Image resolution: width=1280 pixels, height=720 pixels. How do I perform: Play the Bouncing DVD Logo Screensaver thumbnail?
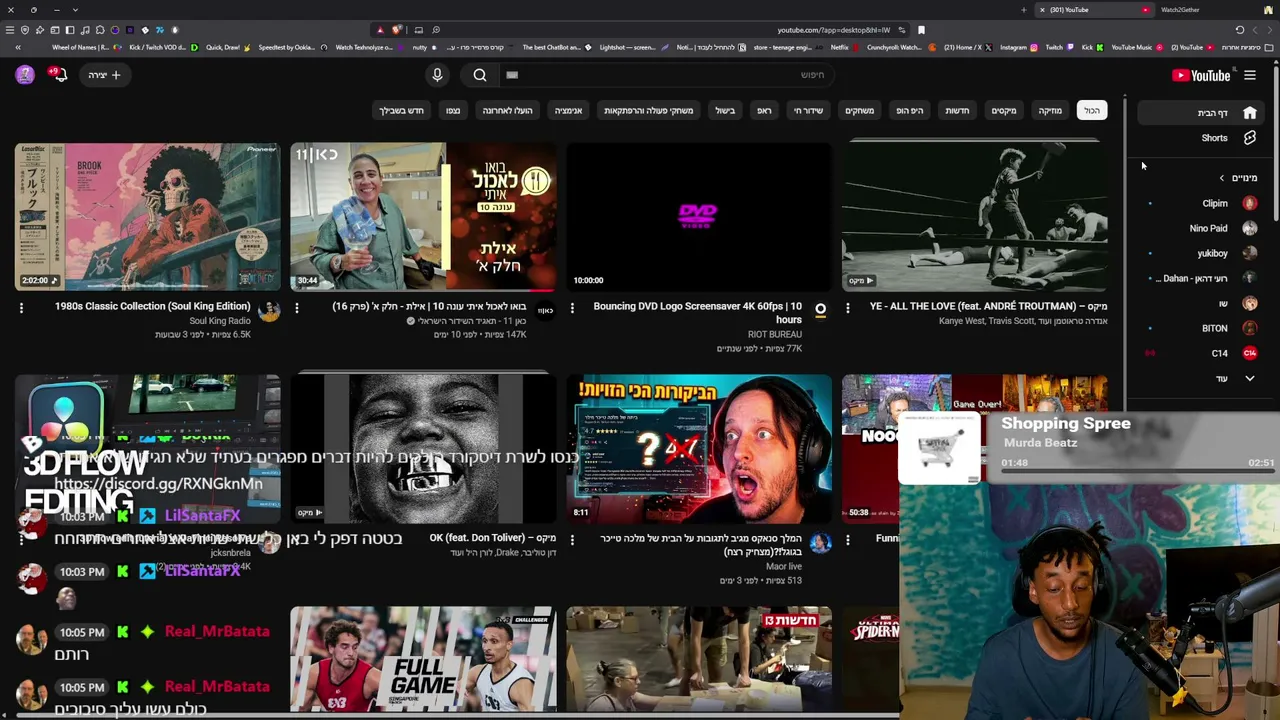click(x=699, y=217)
